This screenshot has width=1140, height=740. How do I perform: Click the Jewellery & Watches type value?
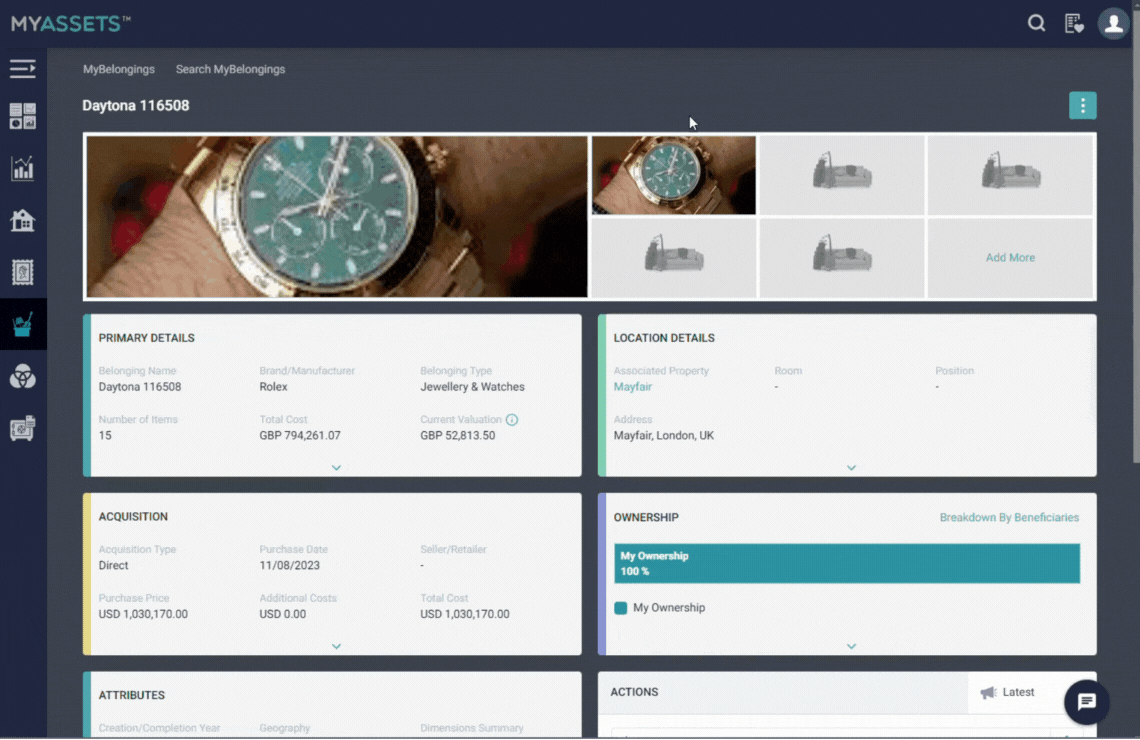472,387
